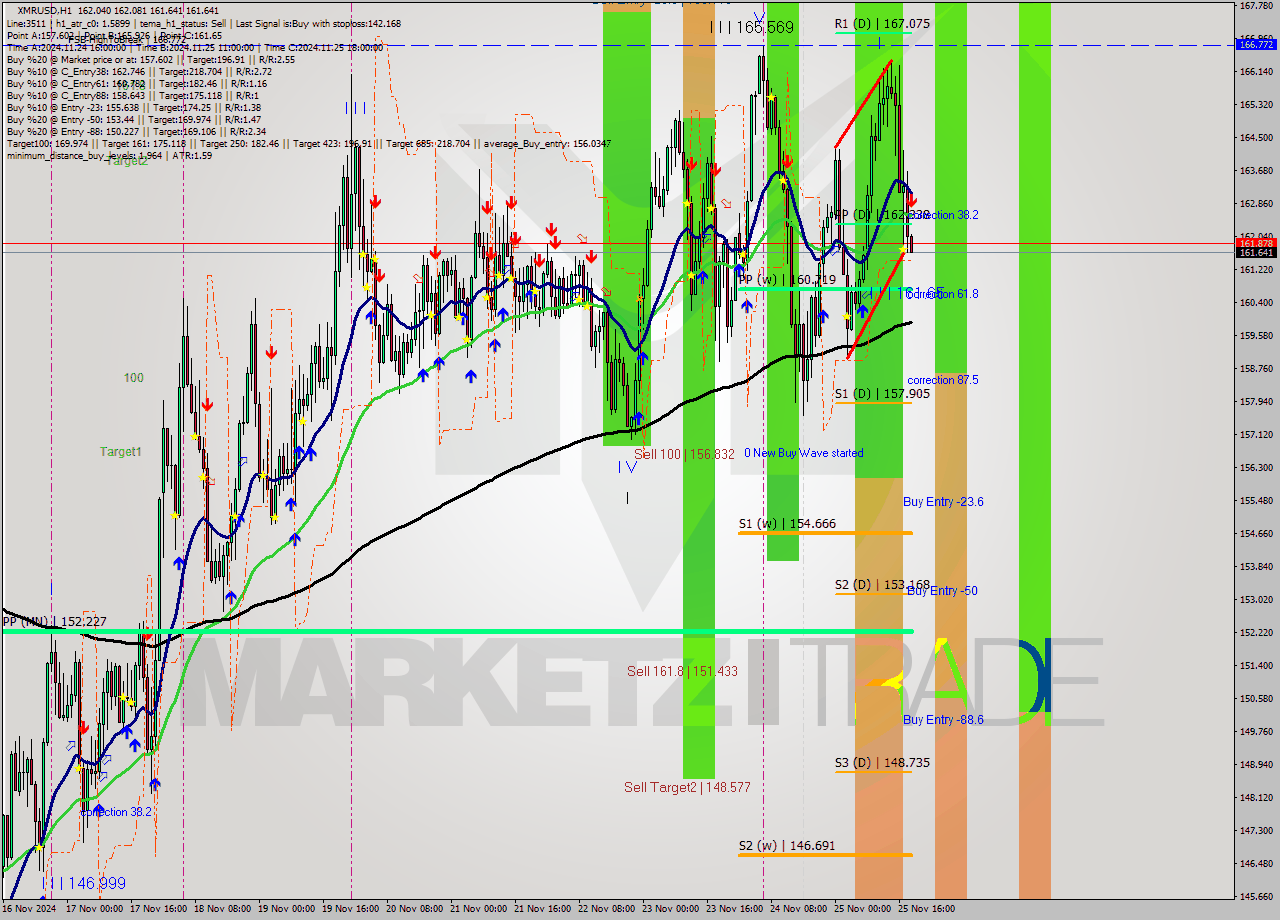Click the 'correction 61.8' label
This screenshot has height=920, width=1280.
(x=942, y=294)
